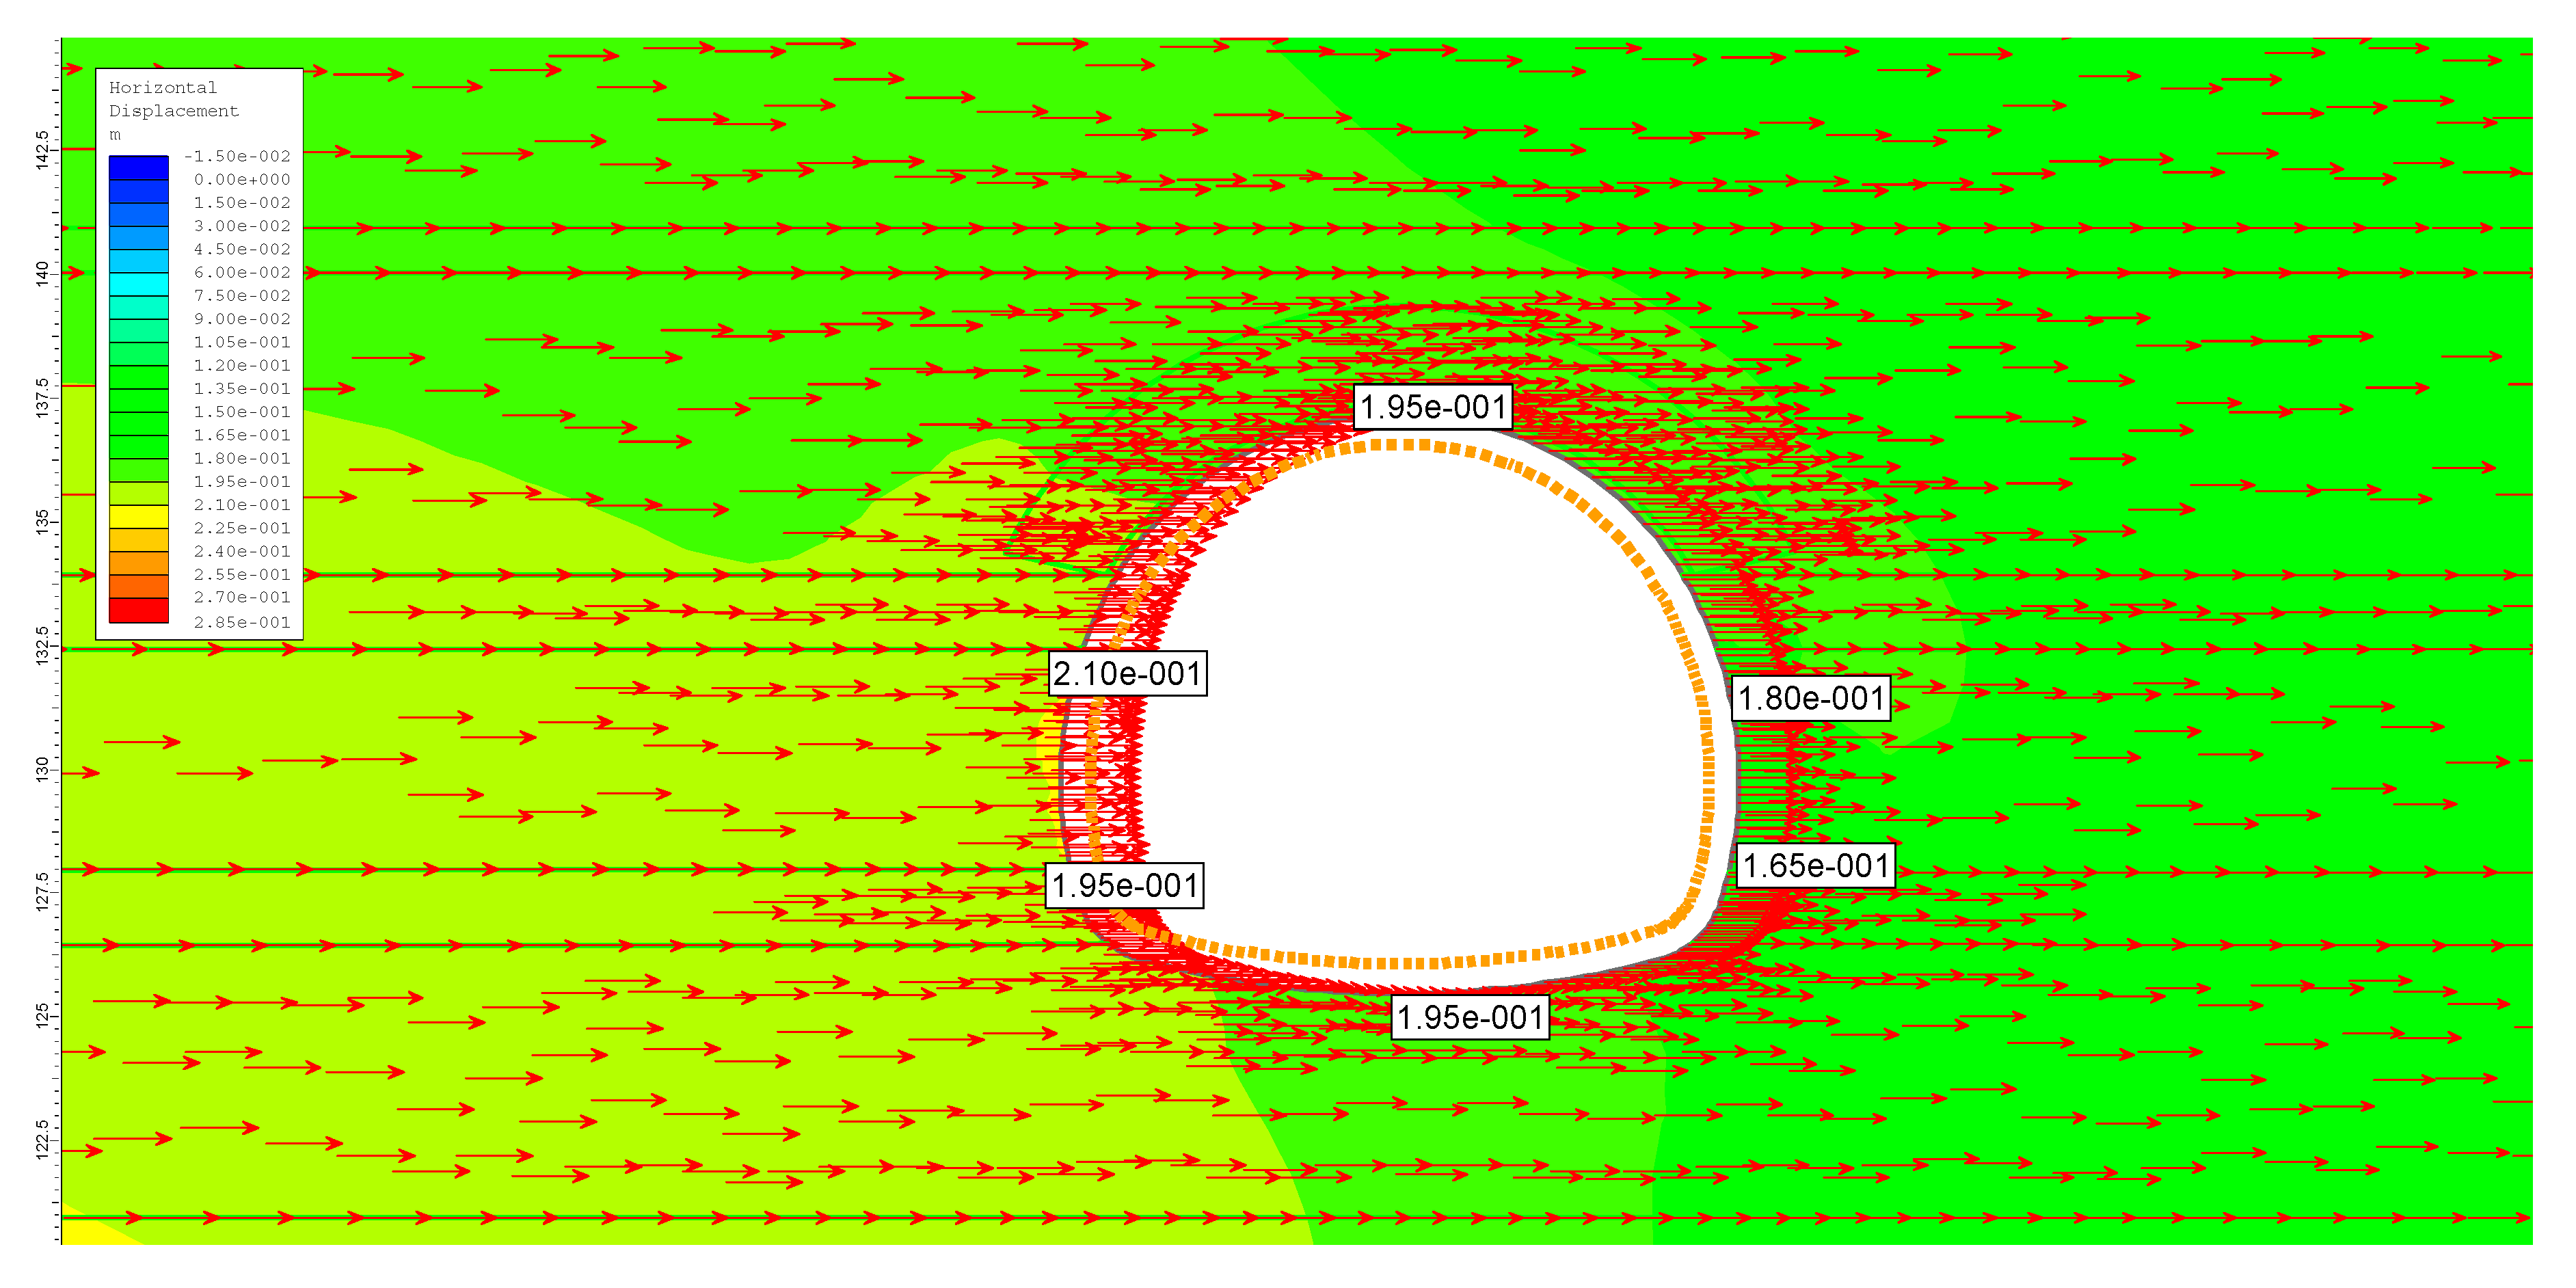This screenshot has width=2576, height=1288.
Task: Click the 0.00e+000 legend value text
Action: point(241,180)
